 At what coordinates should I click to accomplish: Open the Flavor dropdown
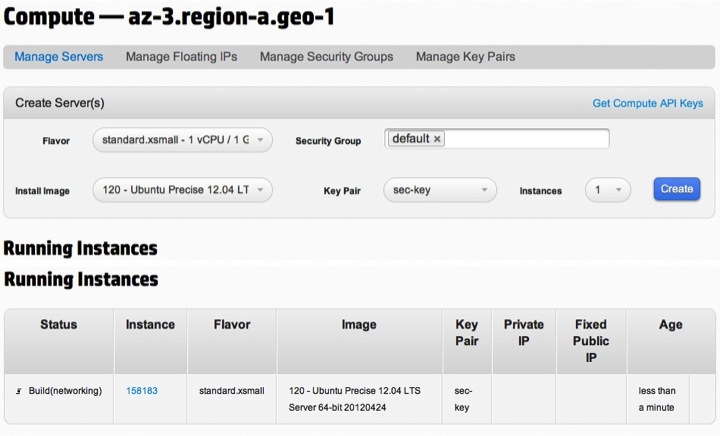click(182, 140)
